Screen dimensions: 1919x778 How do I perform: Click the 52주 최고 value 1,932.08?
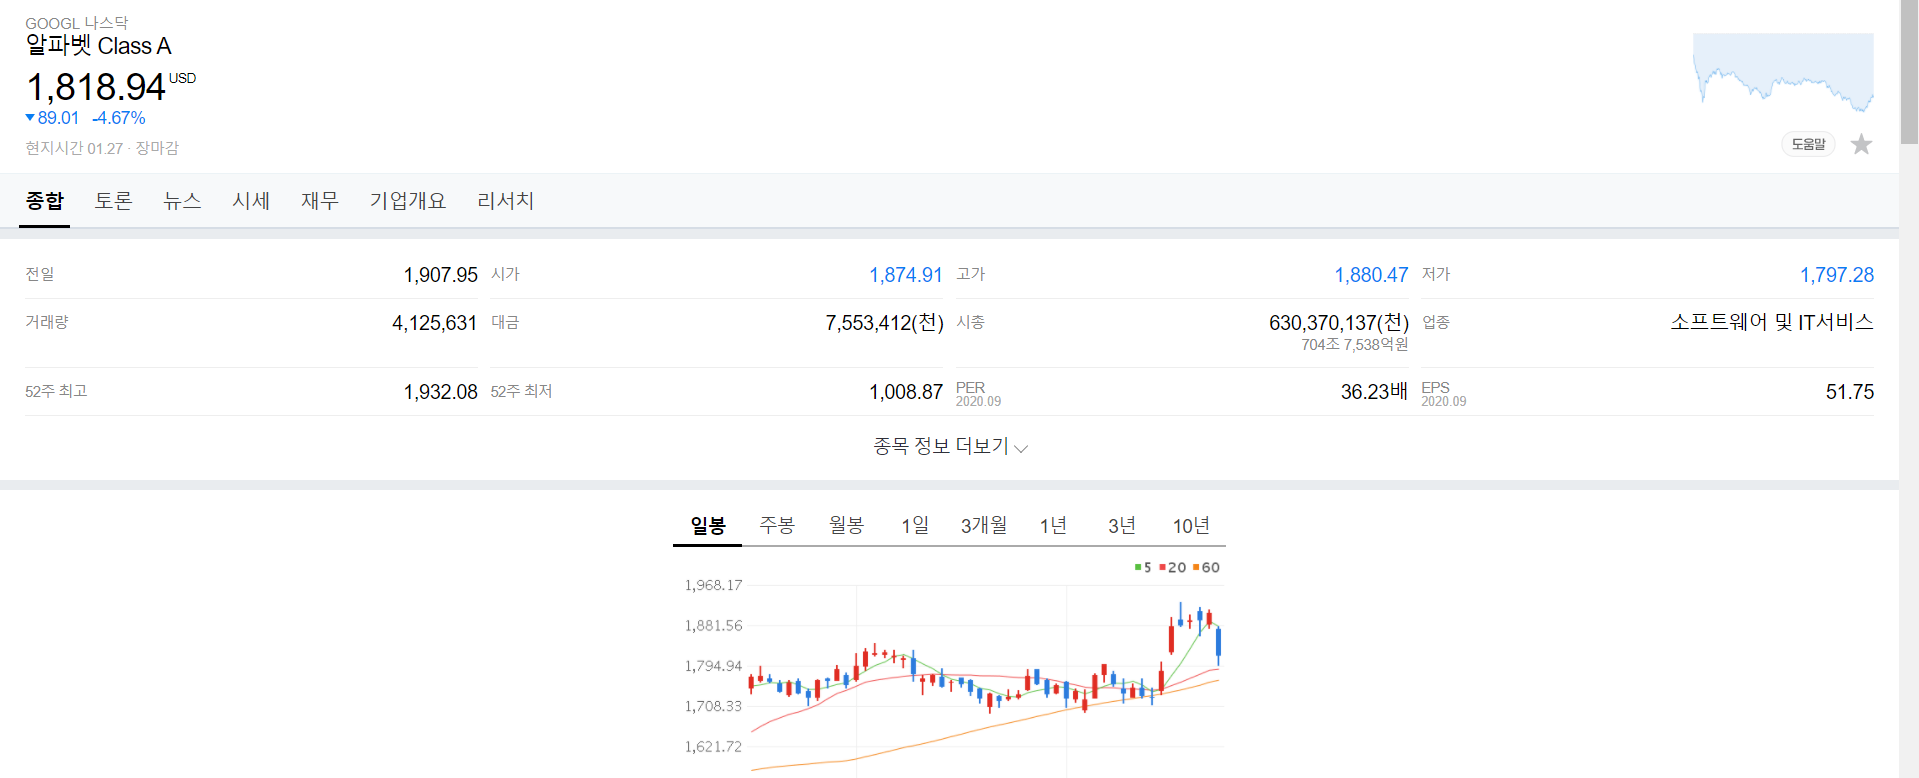point(440,392)
